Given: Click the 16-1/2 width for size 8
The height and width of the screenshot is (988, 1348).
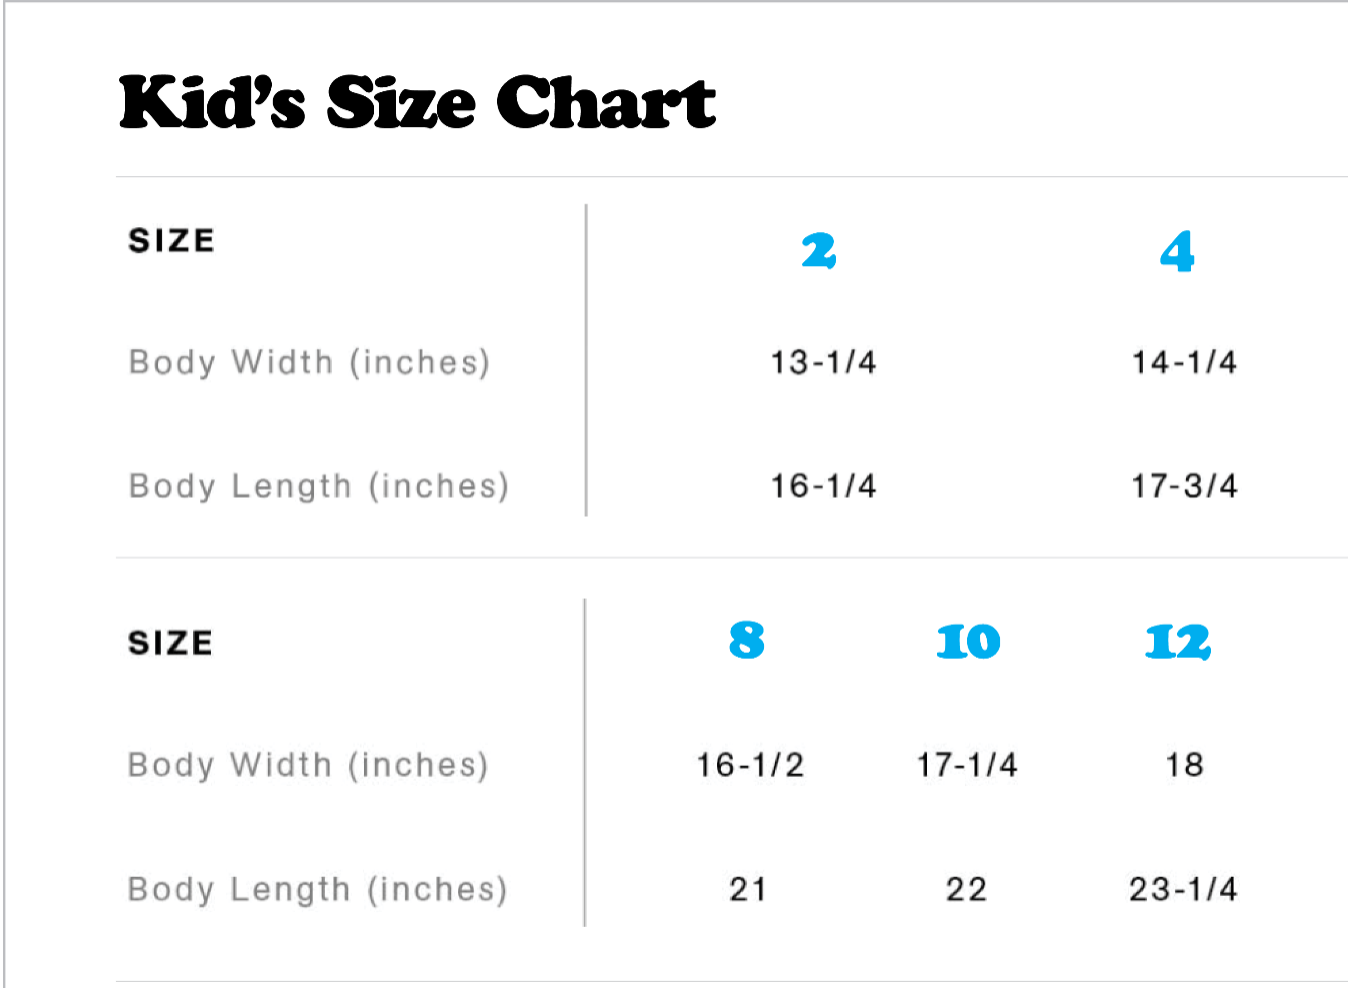Looking at the screenshot, I should 750,765.
